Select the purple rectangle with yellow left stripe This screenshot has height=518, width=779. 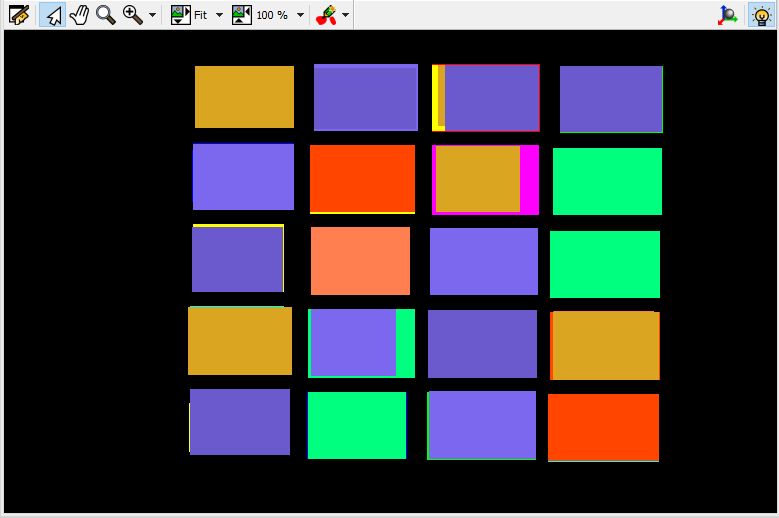[485, 98]
